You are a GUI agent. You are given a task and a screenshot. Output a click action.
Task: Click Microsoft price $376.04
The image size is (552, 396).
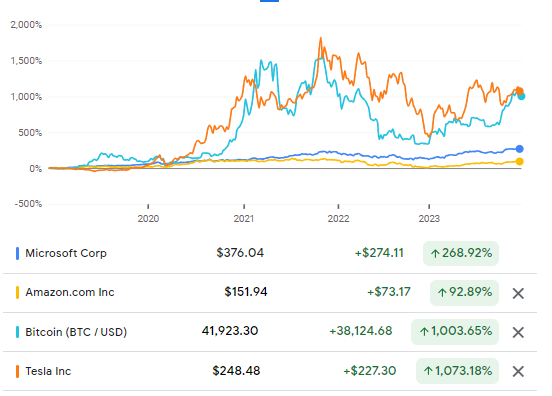pyautogui.click(x=240, y=253)
